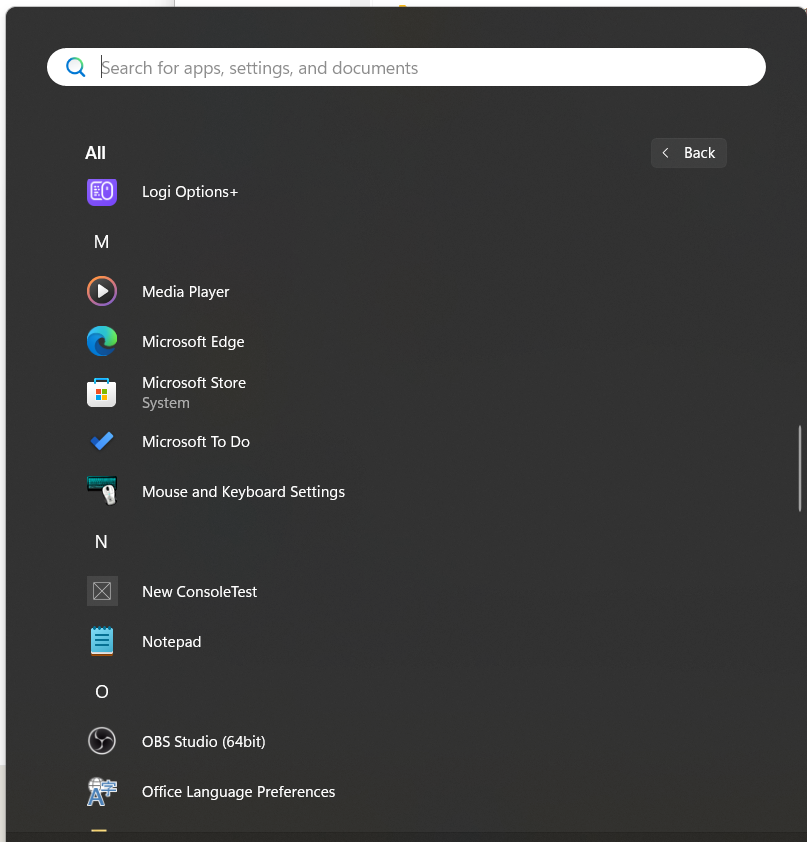Select the "OBS Studio (64bit)" label

click(203, 742)
